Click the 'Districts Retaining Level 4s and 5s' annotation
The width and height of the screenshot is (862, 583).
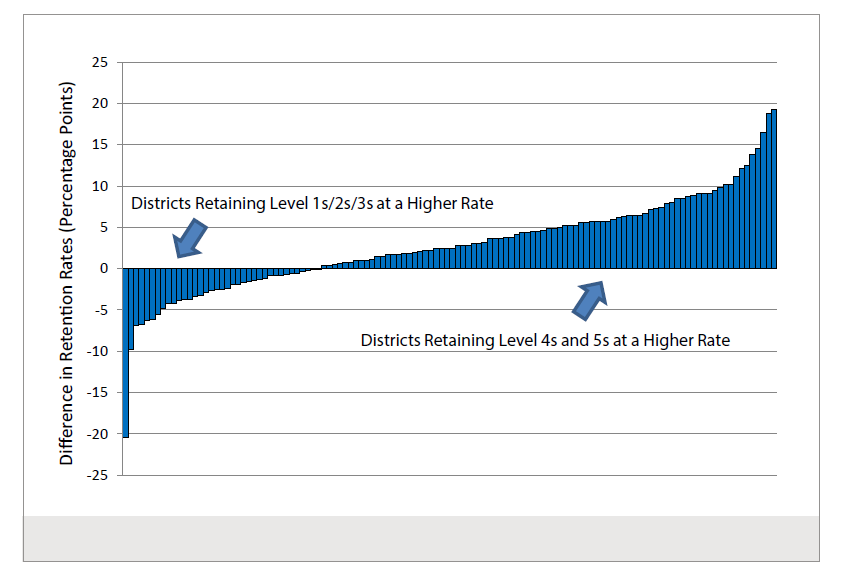[545, 340]
